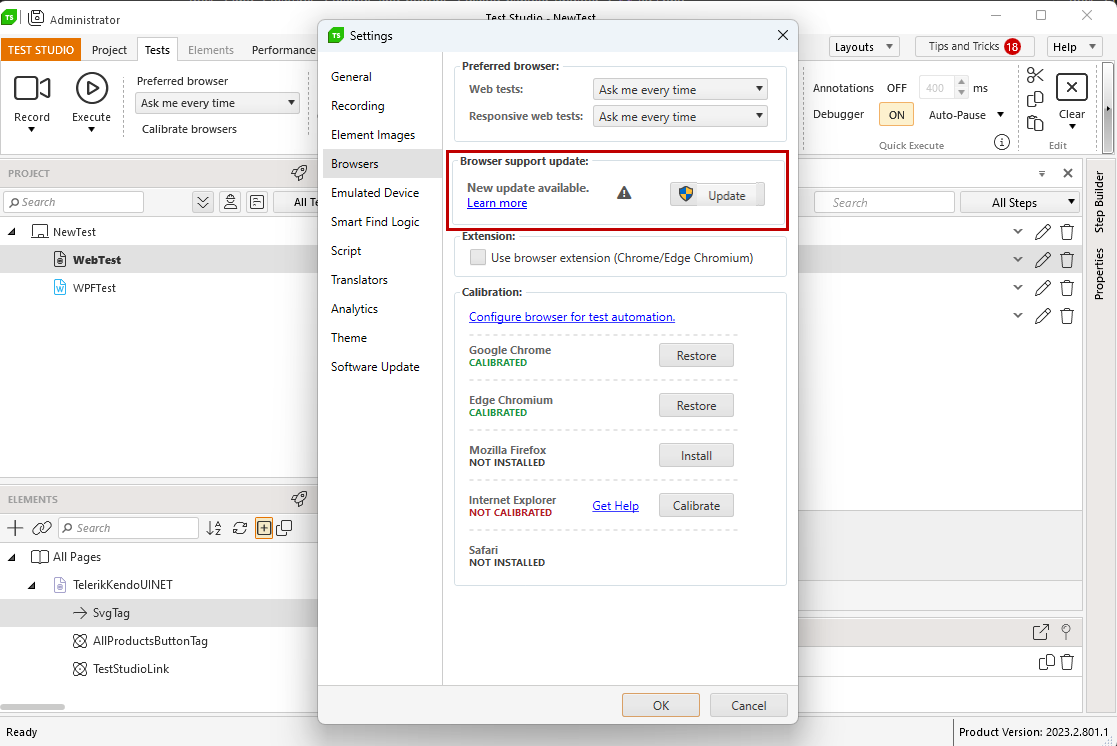Click the Learn more link
This screenshot has width=1117, height=746.
(497, 203)
